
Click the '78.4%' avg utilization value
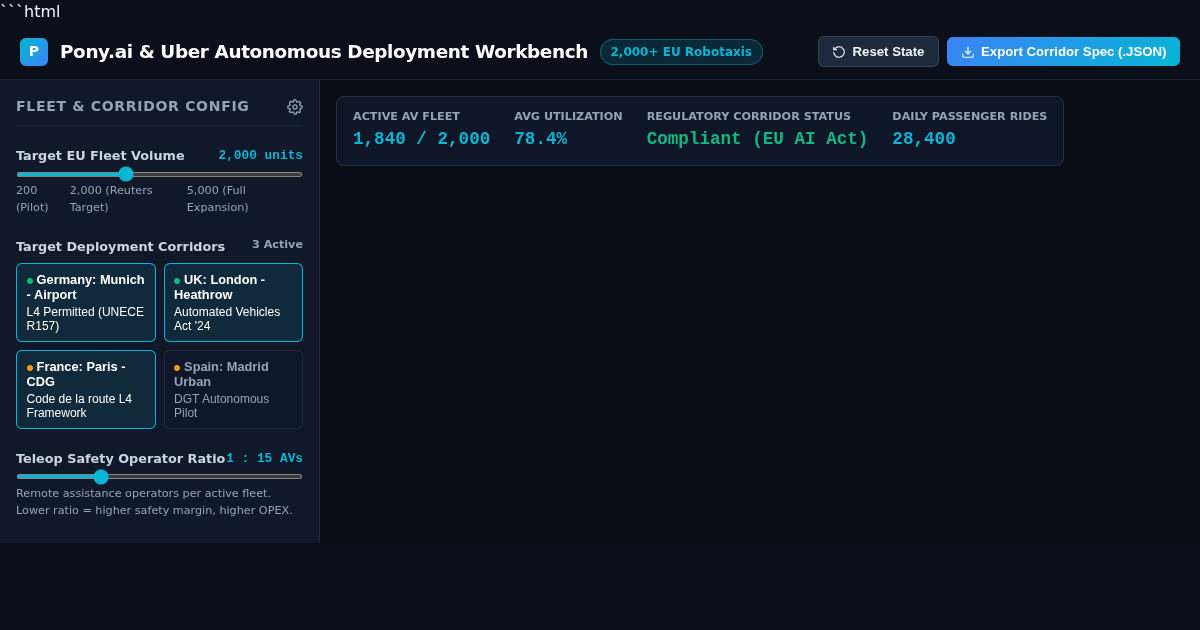point(540,139)
